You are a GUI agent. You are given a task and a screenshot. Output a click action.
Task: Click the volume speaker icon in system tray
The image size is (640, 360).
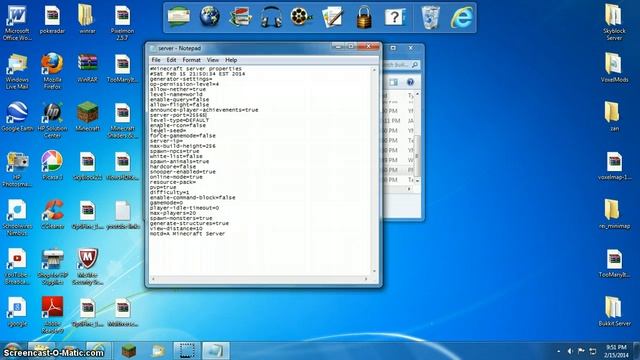[x=570, y=351]
